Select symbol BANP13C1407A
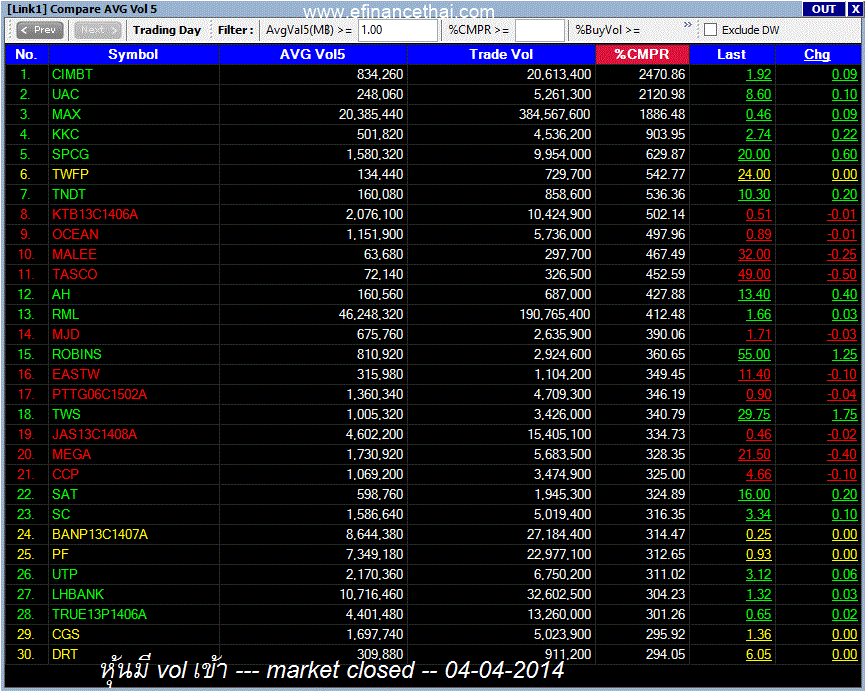865x692 pixels. pos(100,534)
